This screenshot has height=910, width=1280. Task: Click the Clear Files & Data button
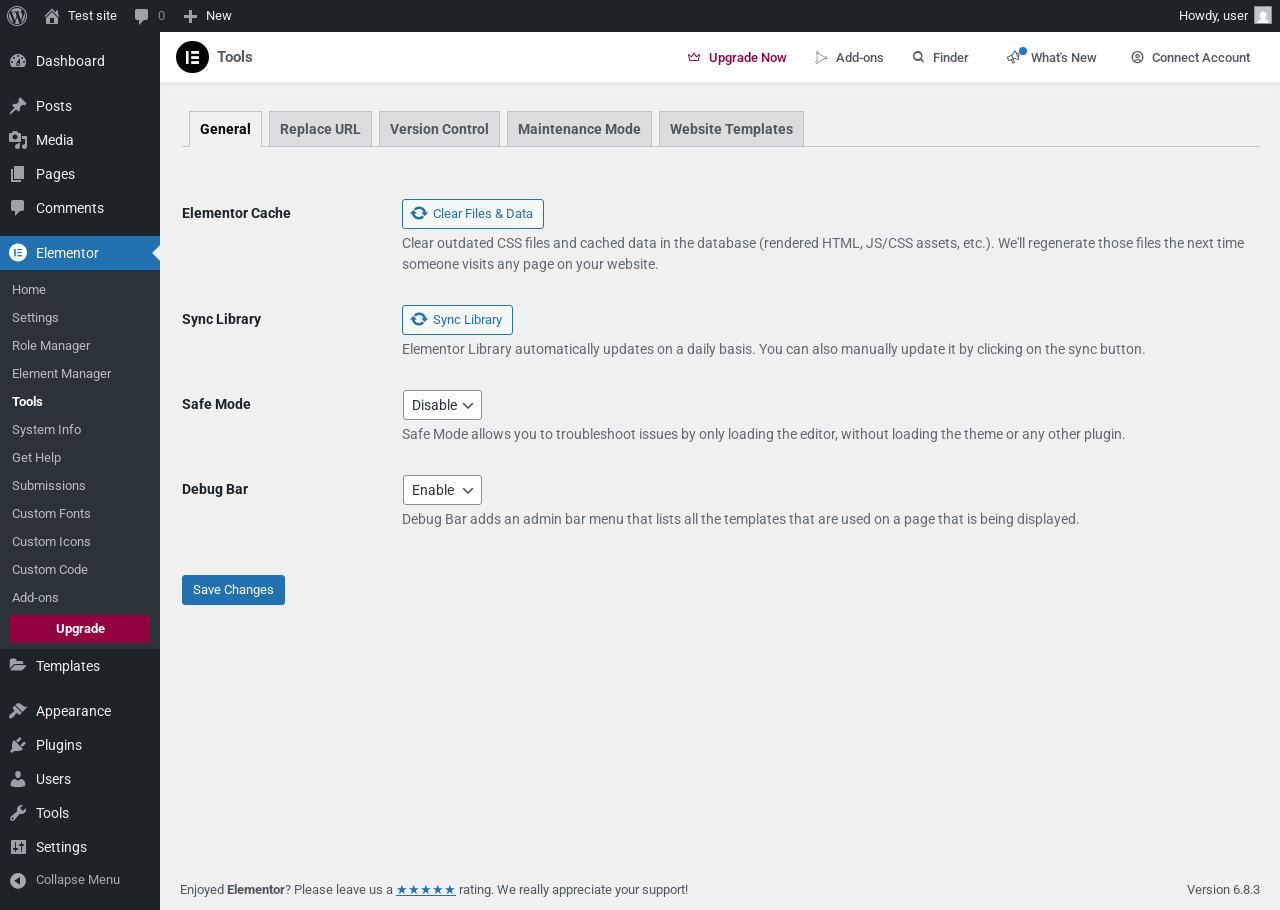[x=473, y=214]
